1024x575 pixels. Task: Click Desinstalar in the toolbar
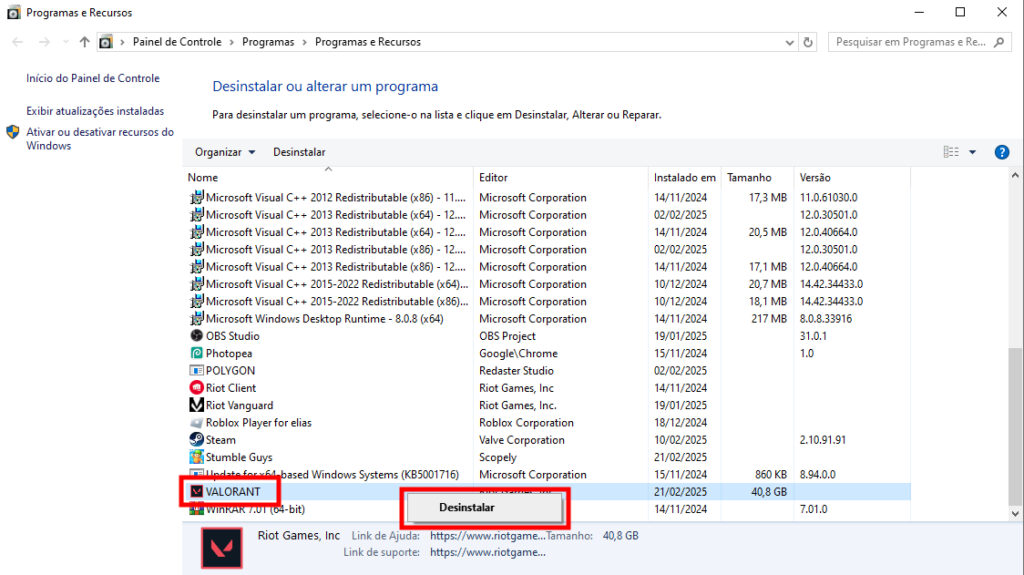[x=299, y=152]
